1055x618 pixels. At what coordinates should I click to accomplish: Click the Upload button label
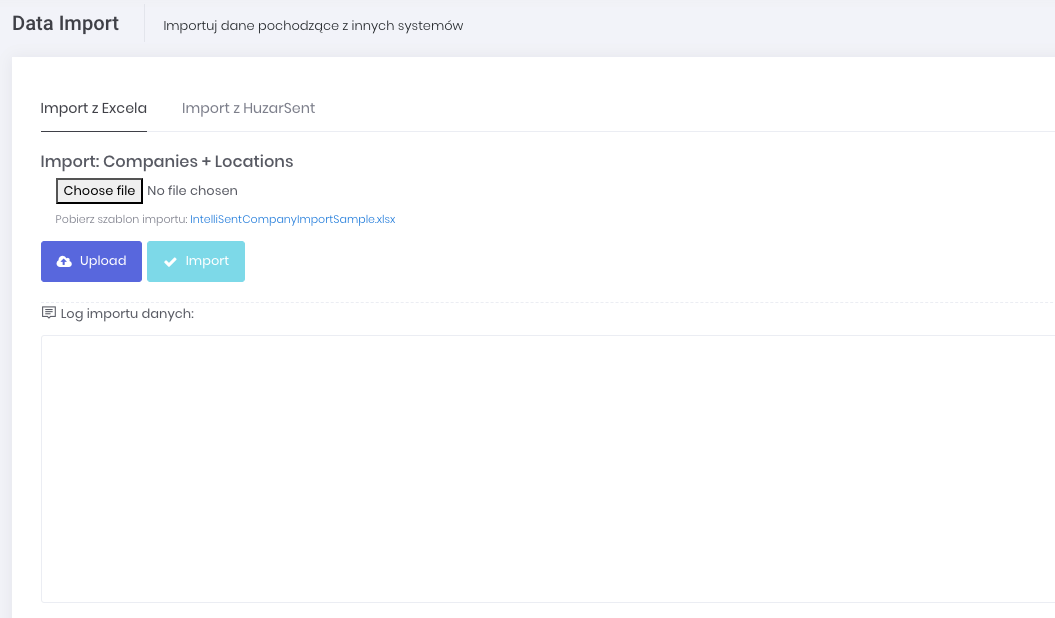[103, 261]
